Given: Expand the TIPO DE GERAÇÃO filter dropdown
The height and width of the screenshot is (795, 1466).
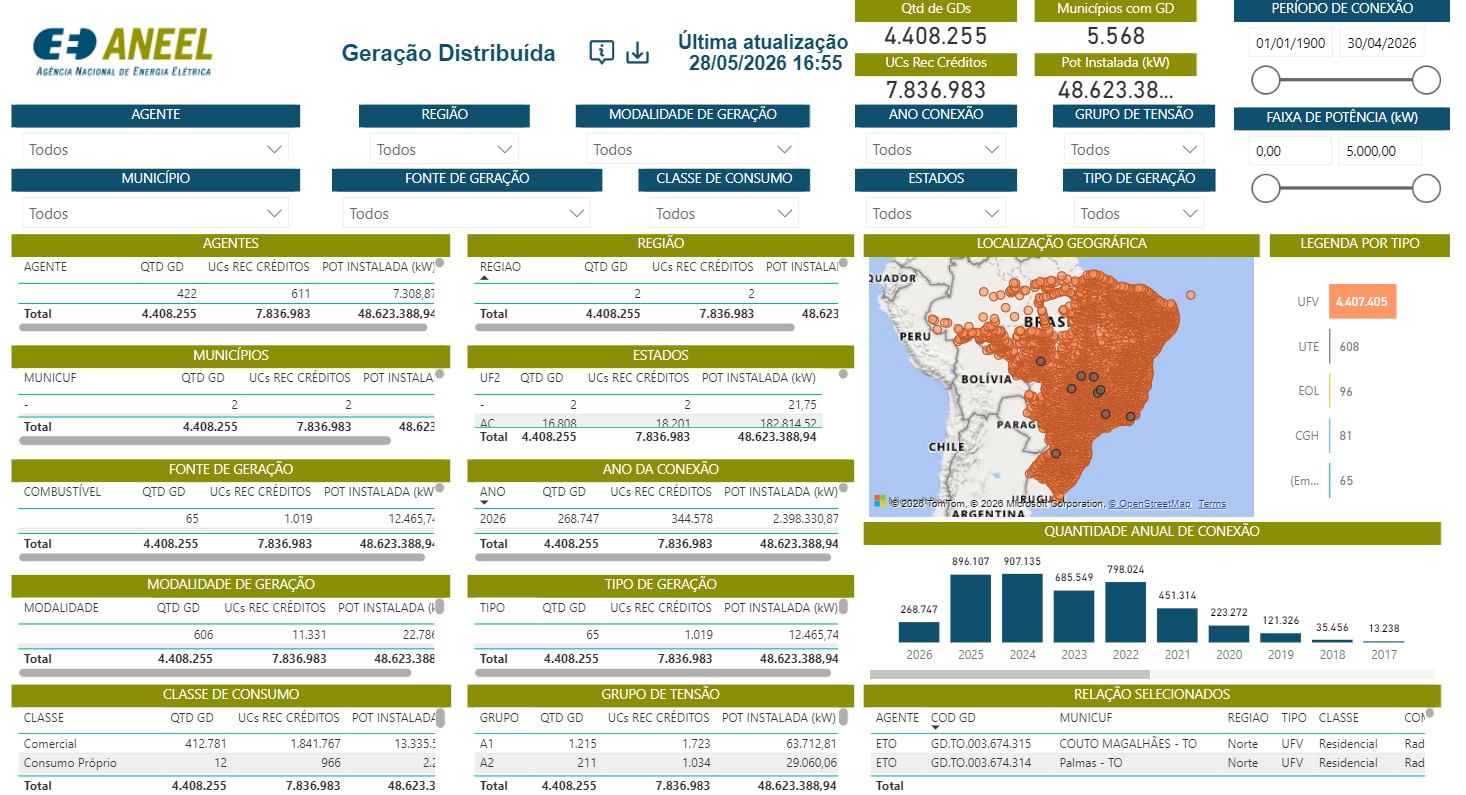Looking at the screenshot, I should point(1138,214).
